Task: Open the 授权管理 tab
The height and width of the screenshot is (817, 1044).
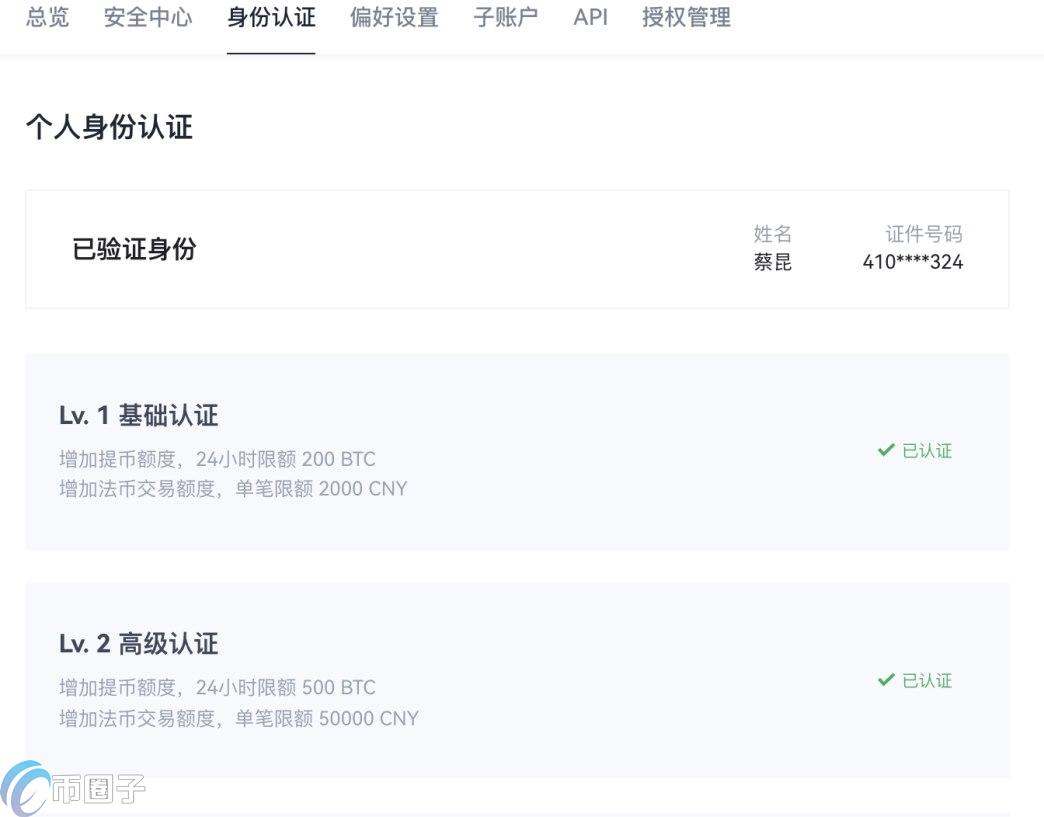Action: coord(686,17)
